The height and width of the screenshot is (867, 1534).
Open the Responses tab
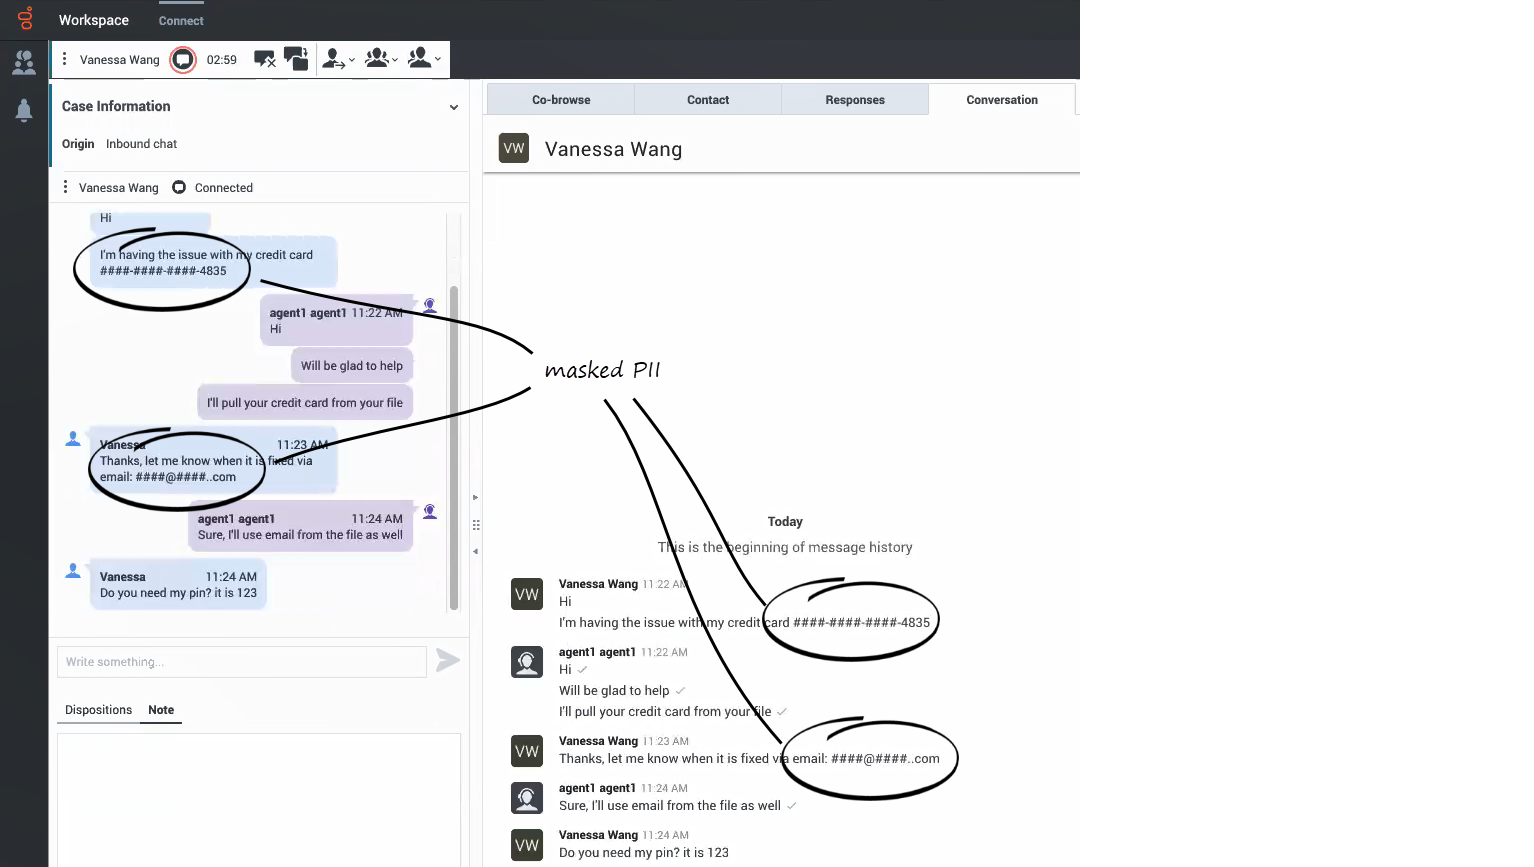click(x=854, y=100)
